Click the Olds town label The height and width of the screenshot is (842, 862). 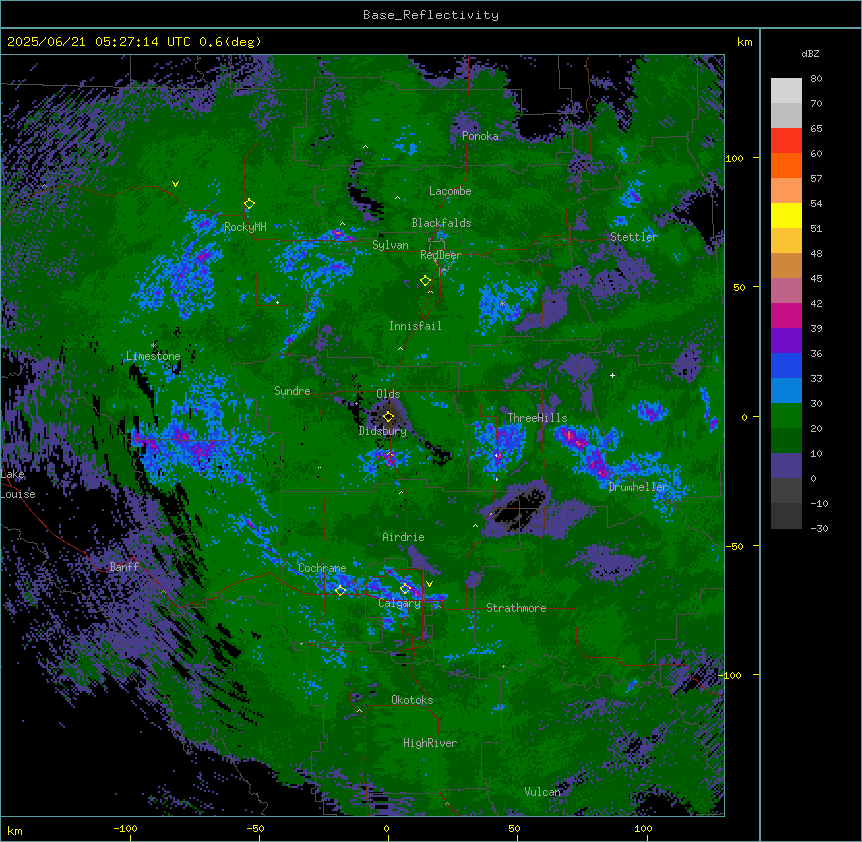[388, 394]
